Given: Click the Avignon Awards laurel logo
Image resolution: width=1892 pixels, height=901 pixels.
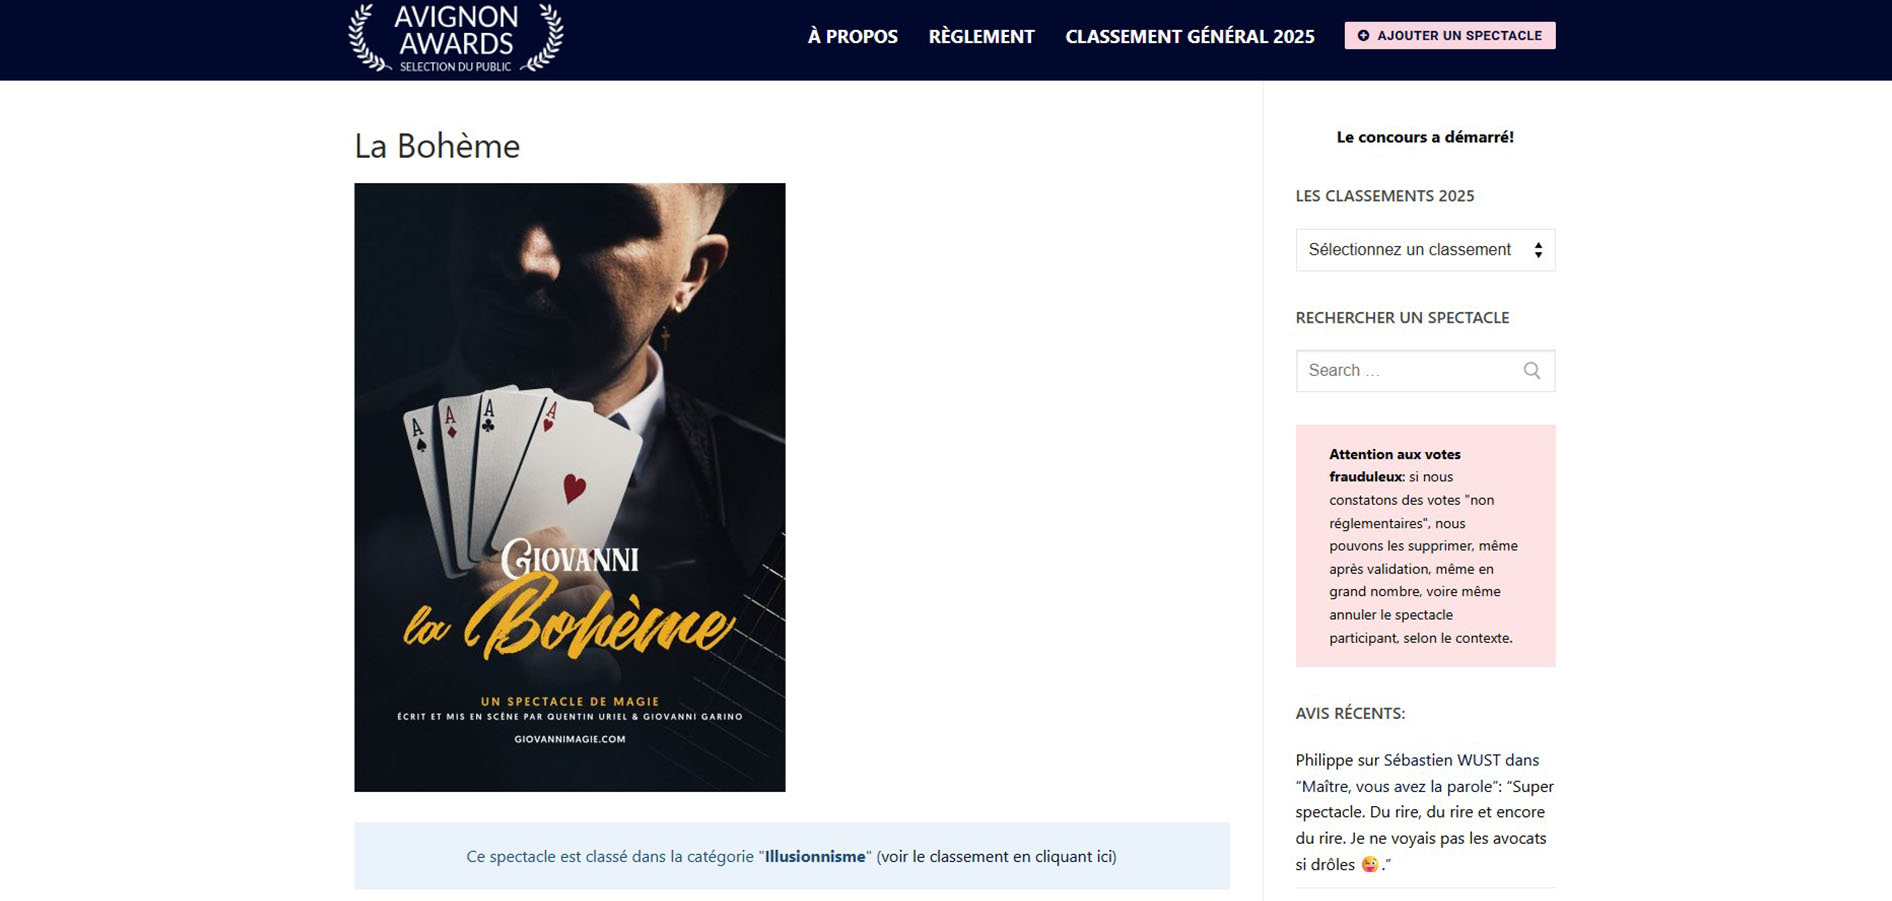Looking at the screenshot, I should pos(455,38).
